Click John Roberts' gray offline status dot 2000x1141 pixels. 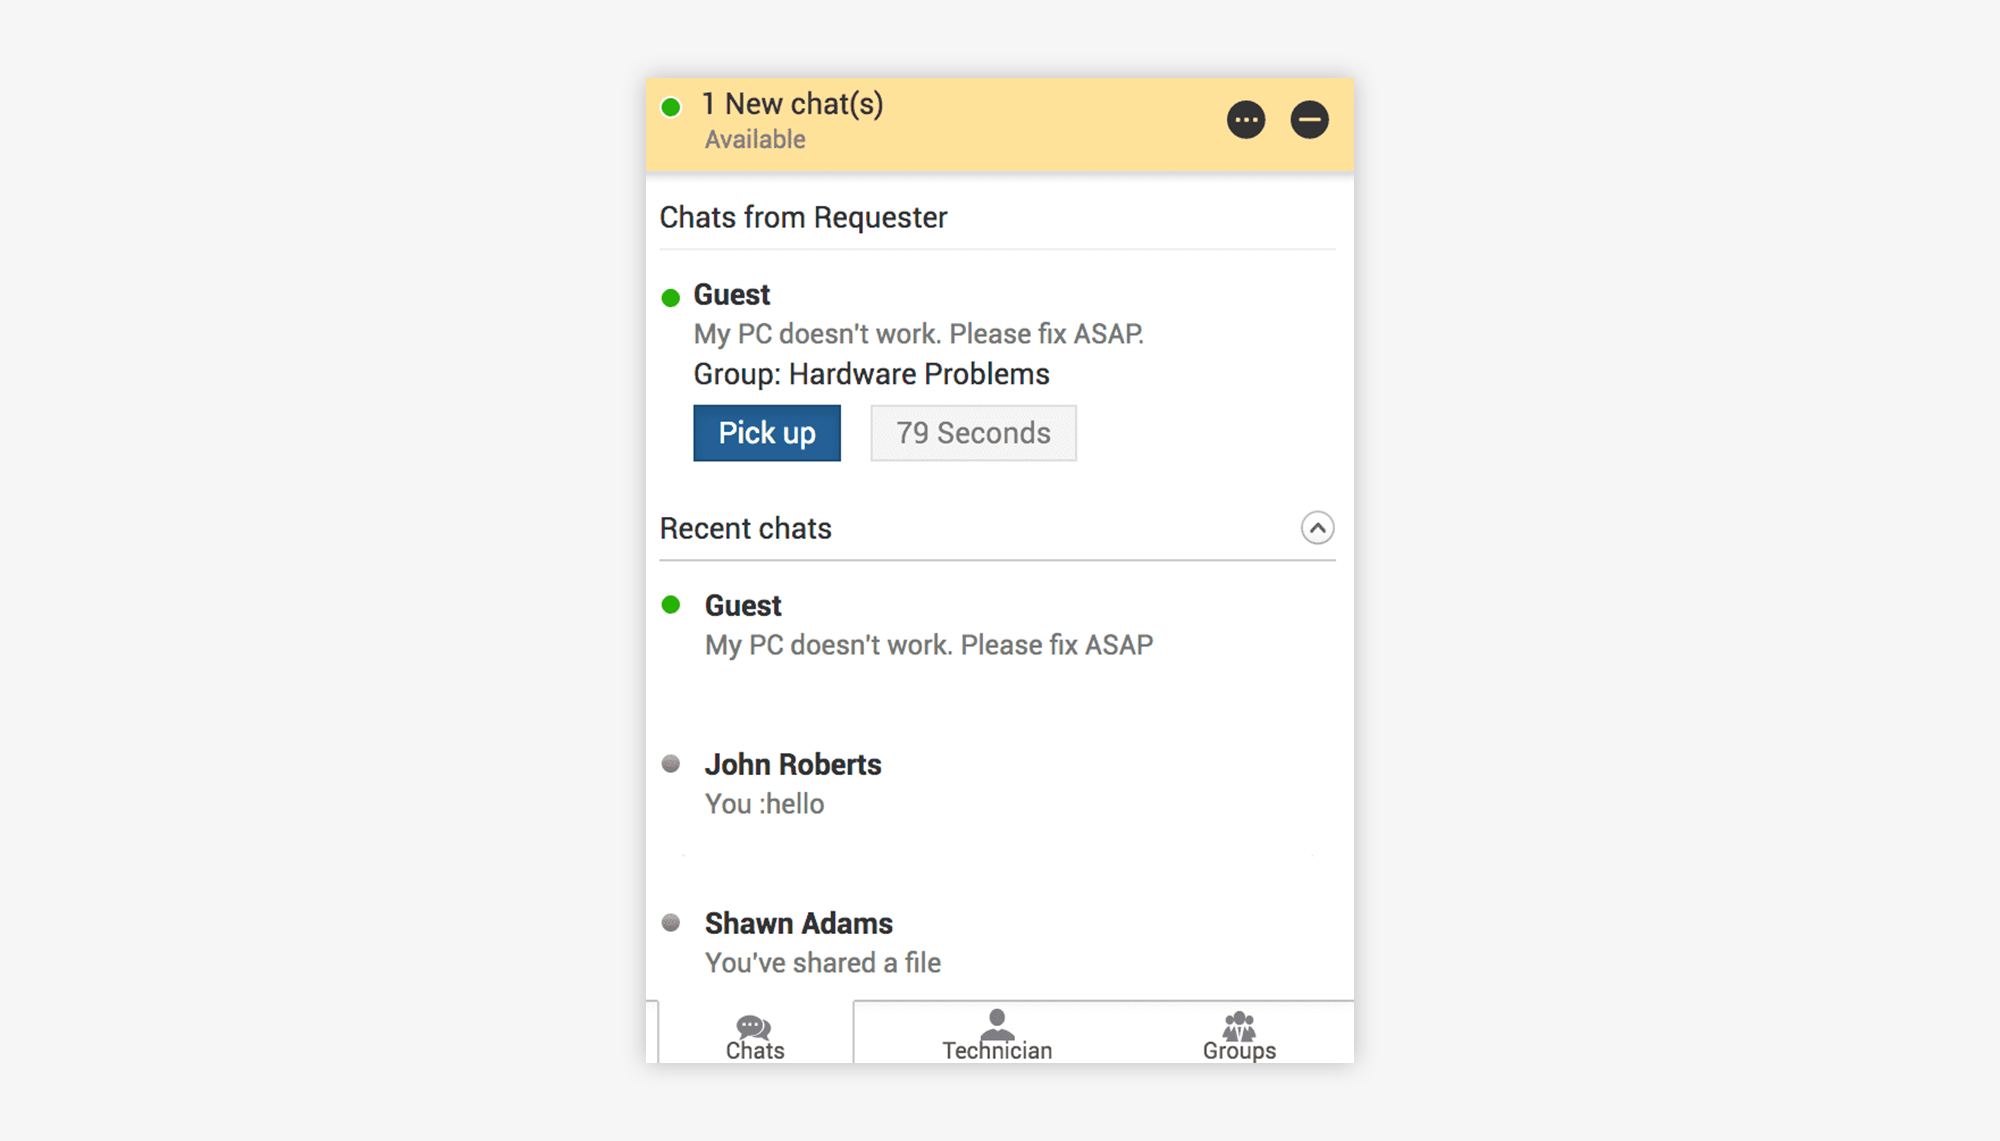click(x=671, y=764)
